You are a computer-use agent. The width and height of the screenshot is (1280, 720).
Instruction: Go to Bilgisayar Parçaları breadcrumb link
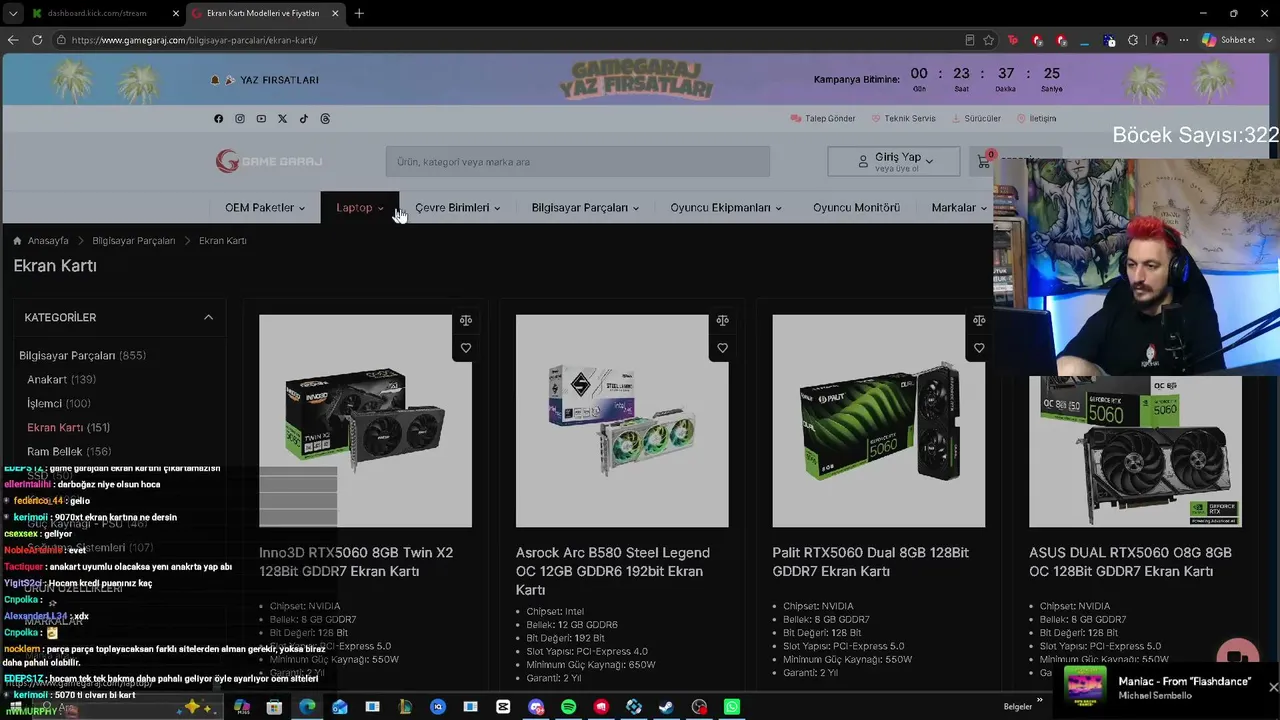tap(134, 241)
